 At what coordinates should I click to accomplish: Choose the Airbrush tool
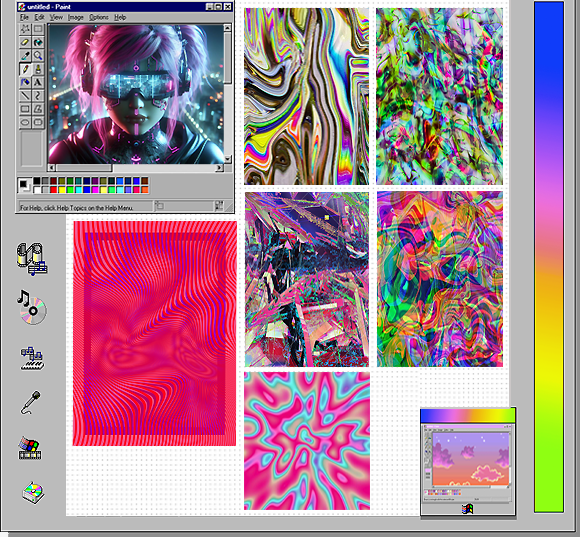[25, 82]
